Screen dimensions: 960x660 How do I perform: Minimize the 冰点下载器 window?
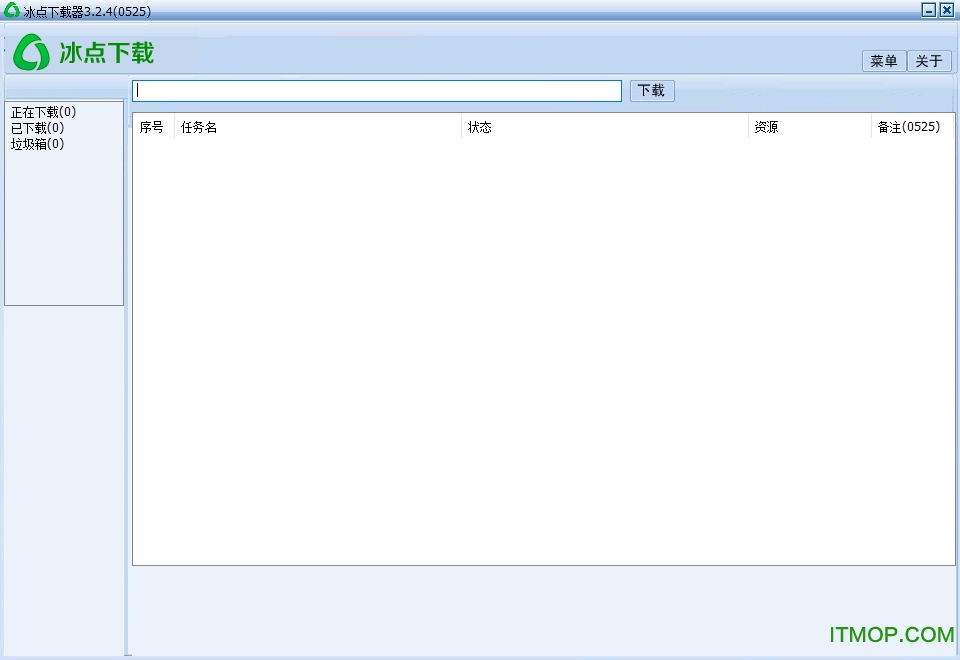point(928,10)
